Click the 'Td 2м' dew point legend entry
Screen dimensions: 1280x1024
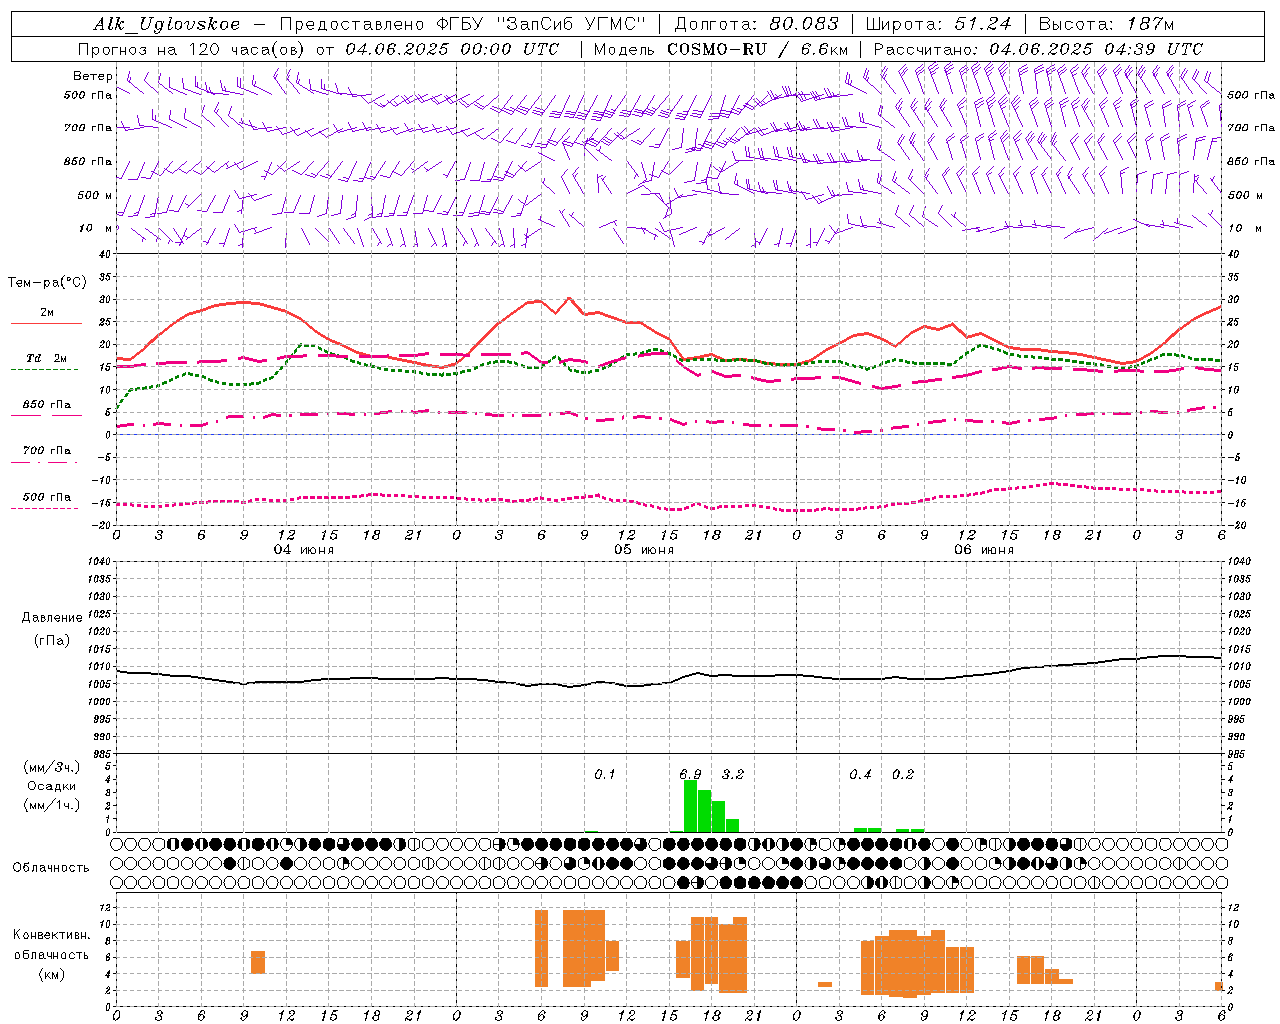pos(47,358)
